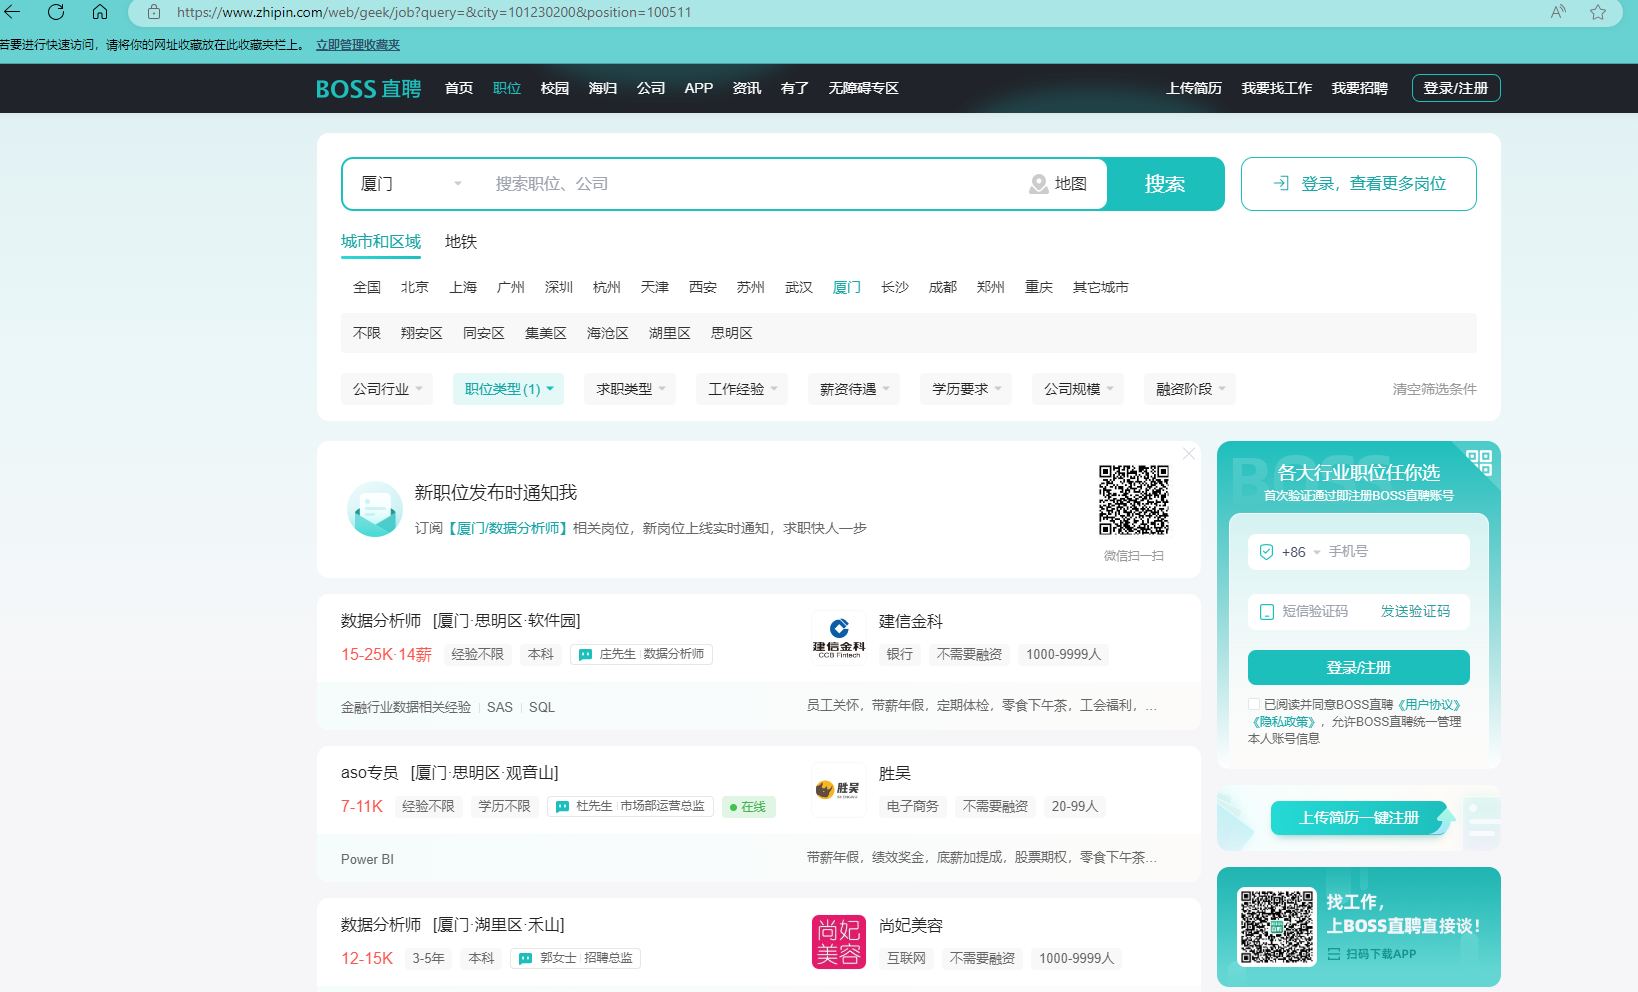Click 立即管理收藏夹 link
1638x992 pixels.
pyautogui.click(x=358, y=45)
